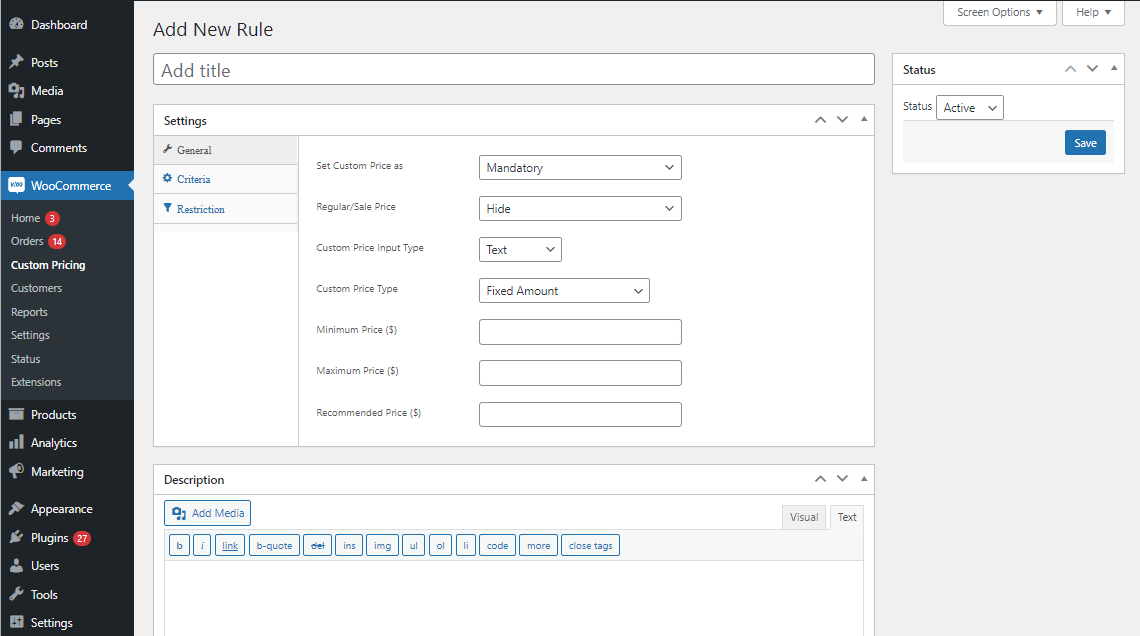Expand the Help dropdown
Image resolution: width=1140 pixels, height=636 pixels.
click(x=1093, y=12)
